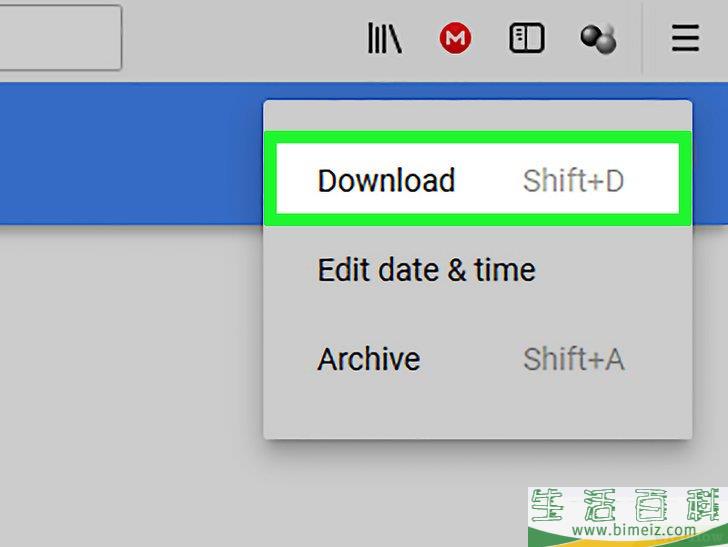This screenshot has width=728, height=547.
Task: Choose Edit date & time menu entry
Action: pos(478,269)
